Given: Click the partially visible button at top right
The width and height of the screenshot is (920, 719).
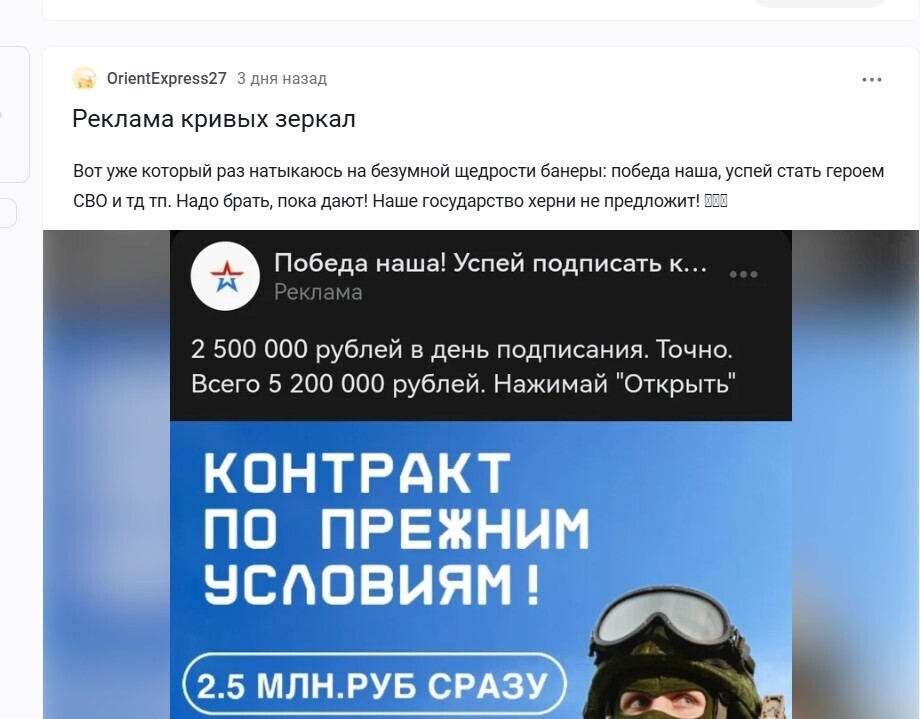Looking at the screenshot, I should 820,3.
